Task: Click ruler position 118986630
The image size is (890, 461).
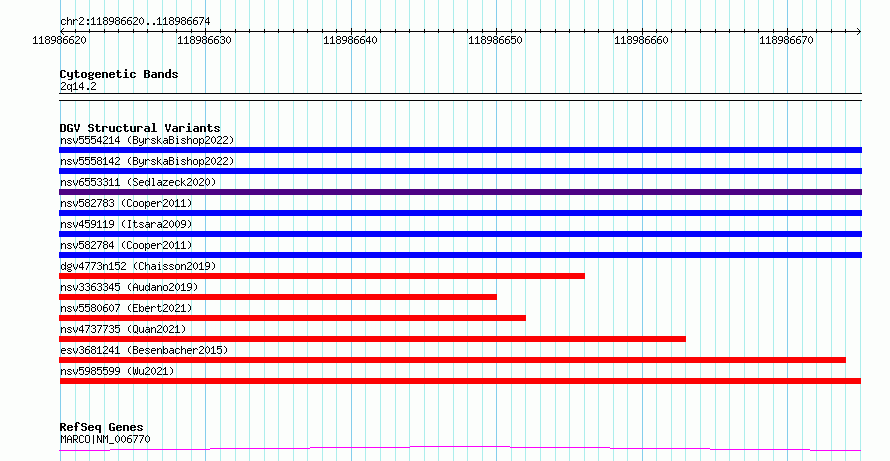Action: (205, 40)
